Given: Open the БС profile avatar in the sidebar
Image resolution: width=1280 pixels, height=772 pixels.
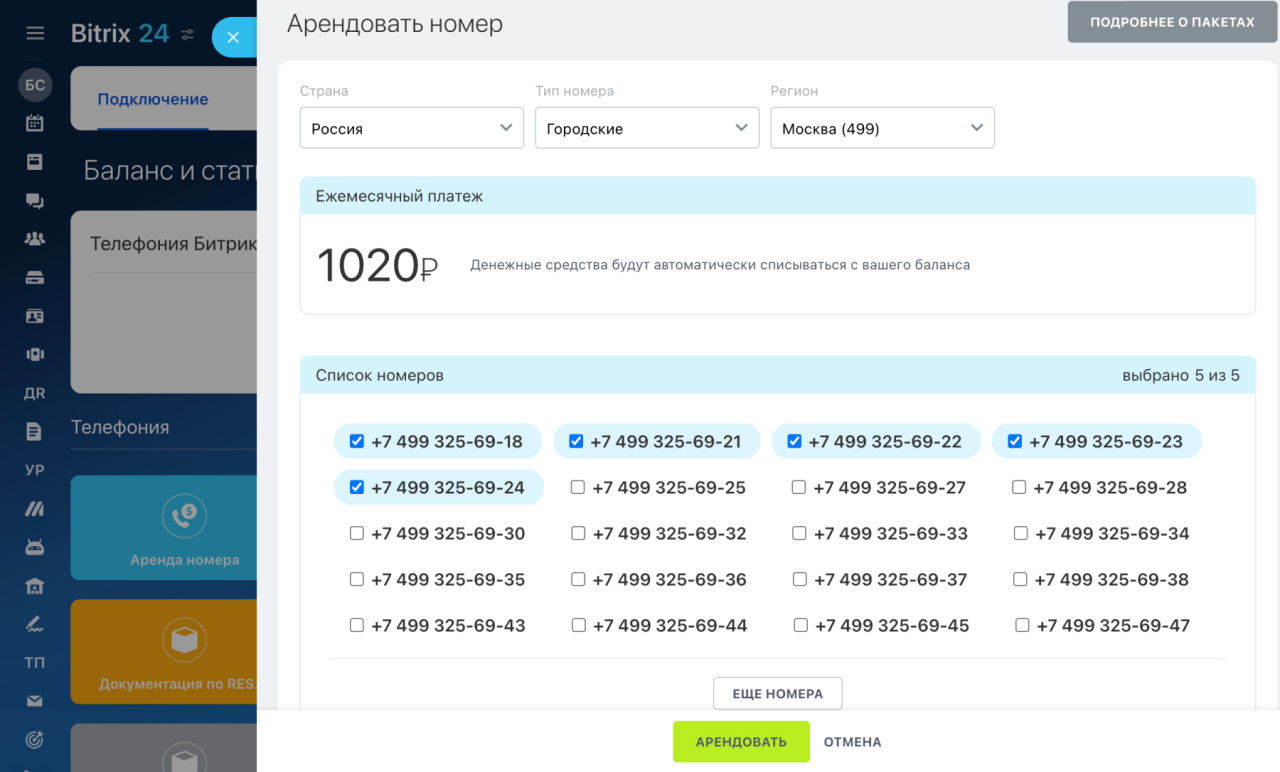Looking at the screenshot, I should pyautogui.click(x=35, y=85).
